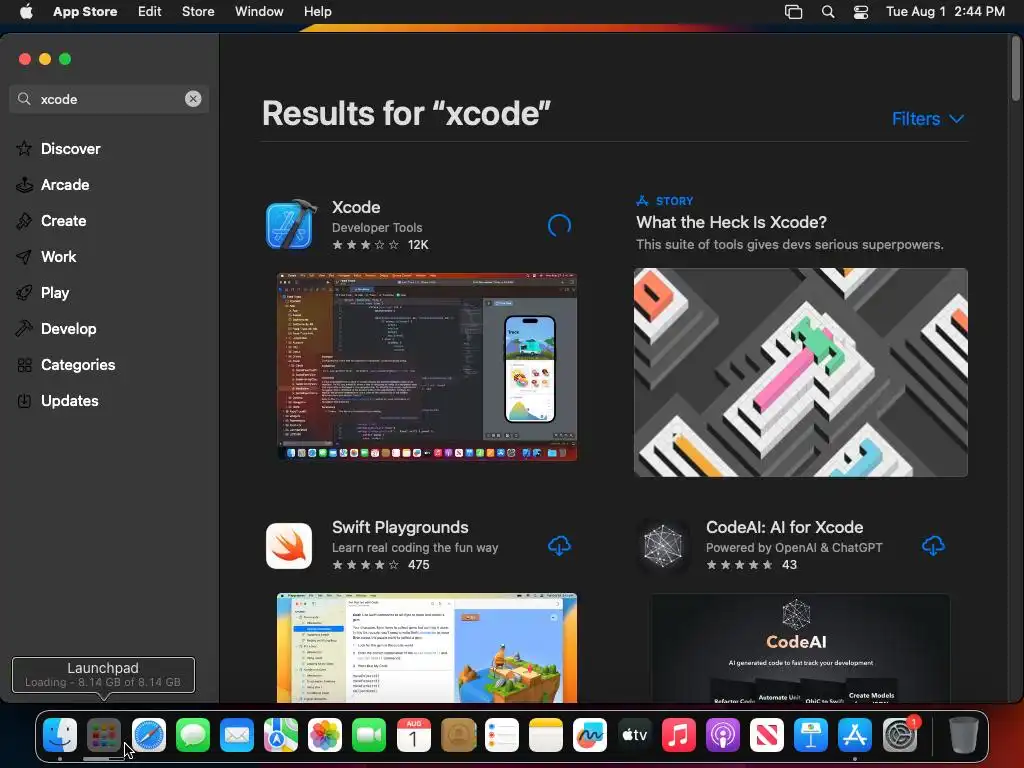Open the Xcode app icon in results
This screenshot has height=768, width=1024.
[x=289, y=225]
